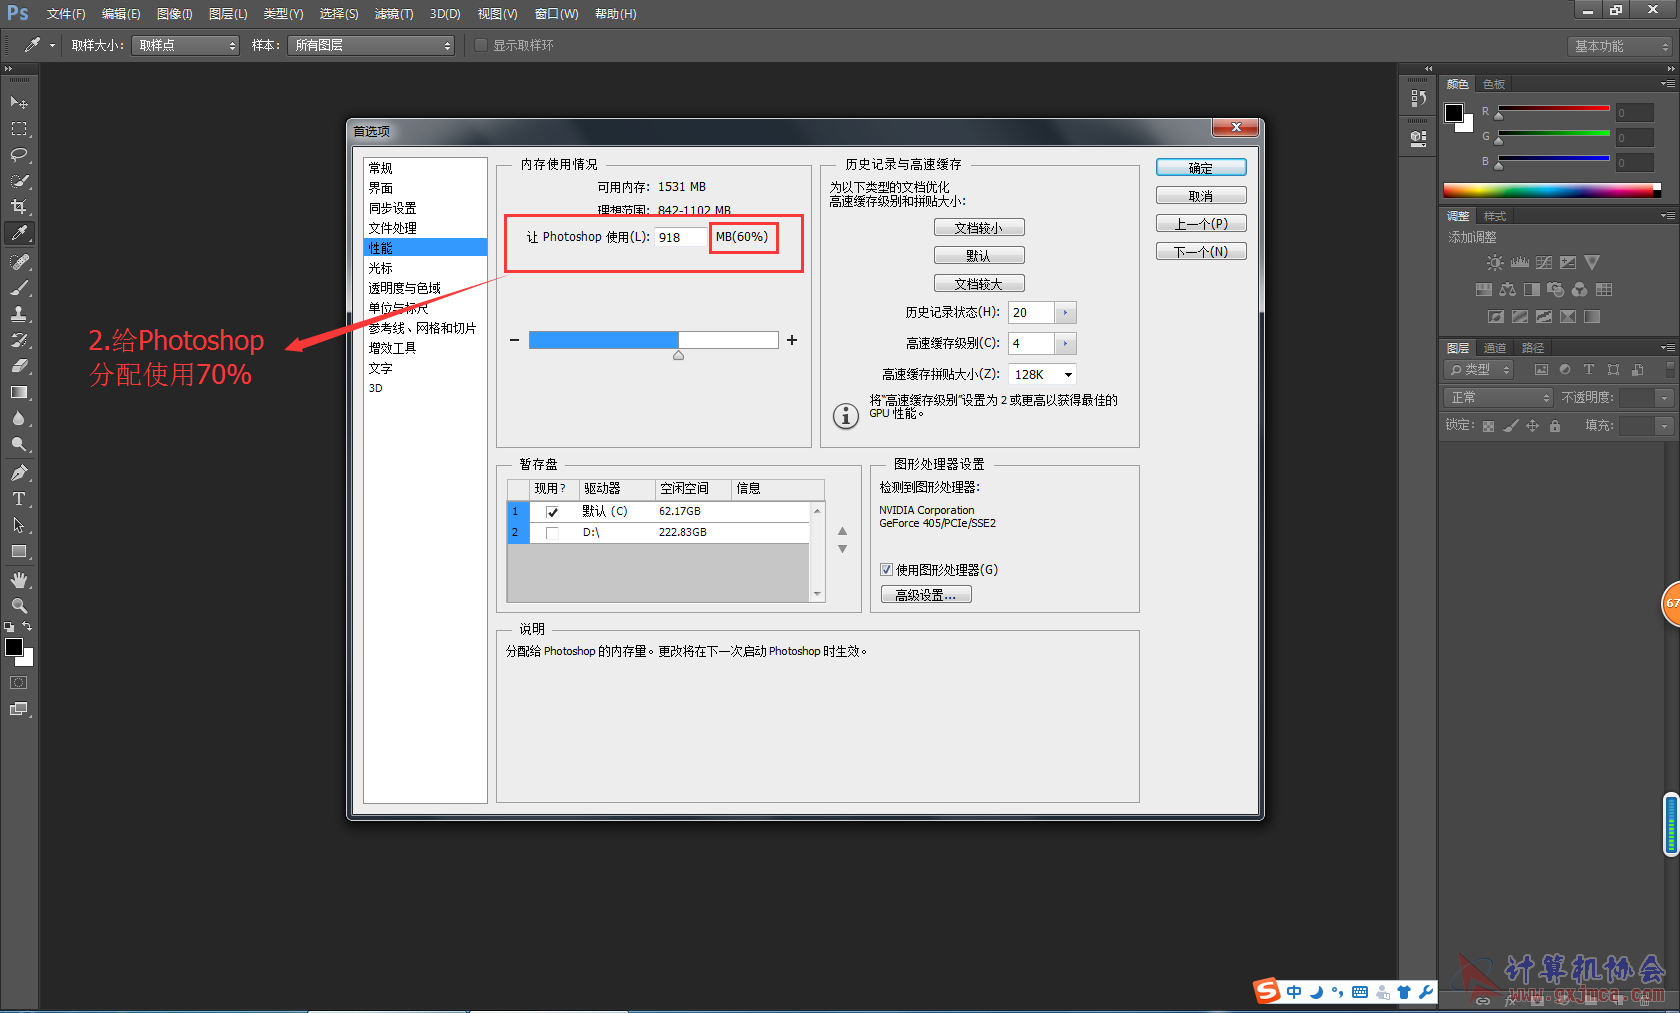Open the sample size dropdown
Viewport: 1680px width, 1013px height.
coord(186,45)
